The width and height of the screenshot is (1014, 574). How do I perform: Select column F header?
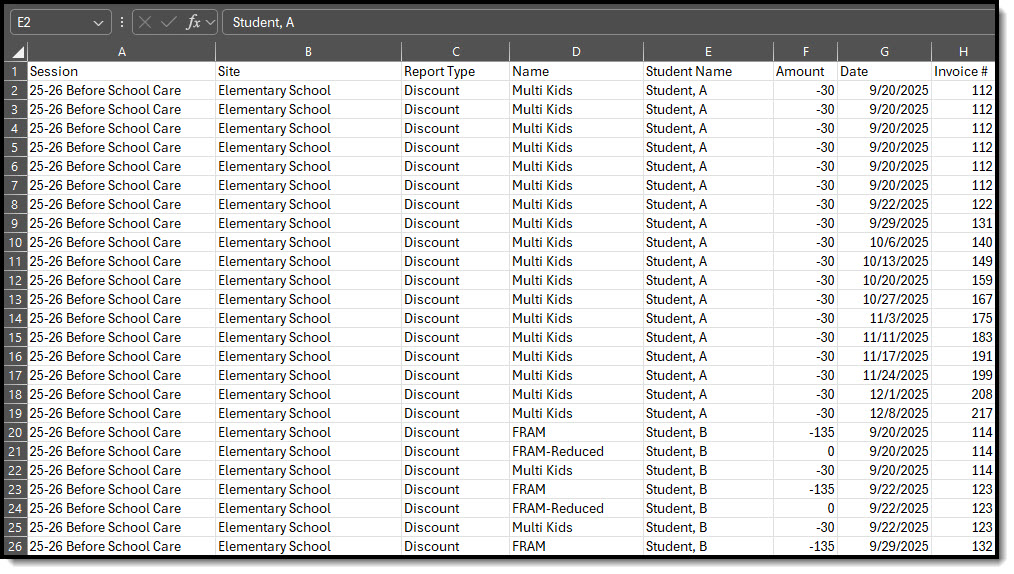click(805, 52)
